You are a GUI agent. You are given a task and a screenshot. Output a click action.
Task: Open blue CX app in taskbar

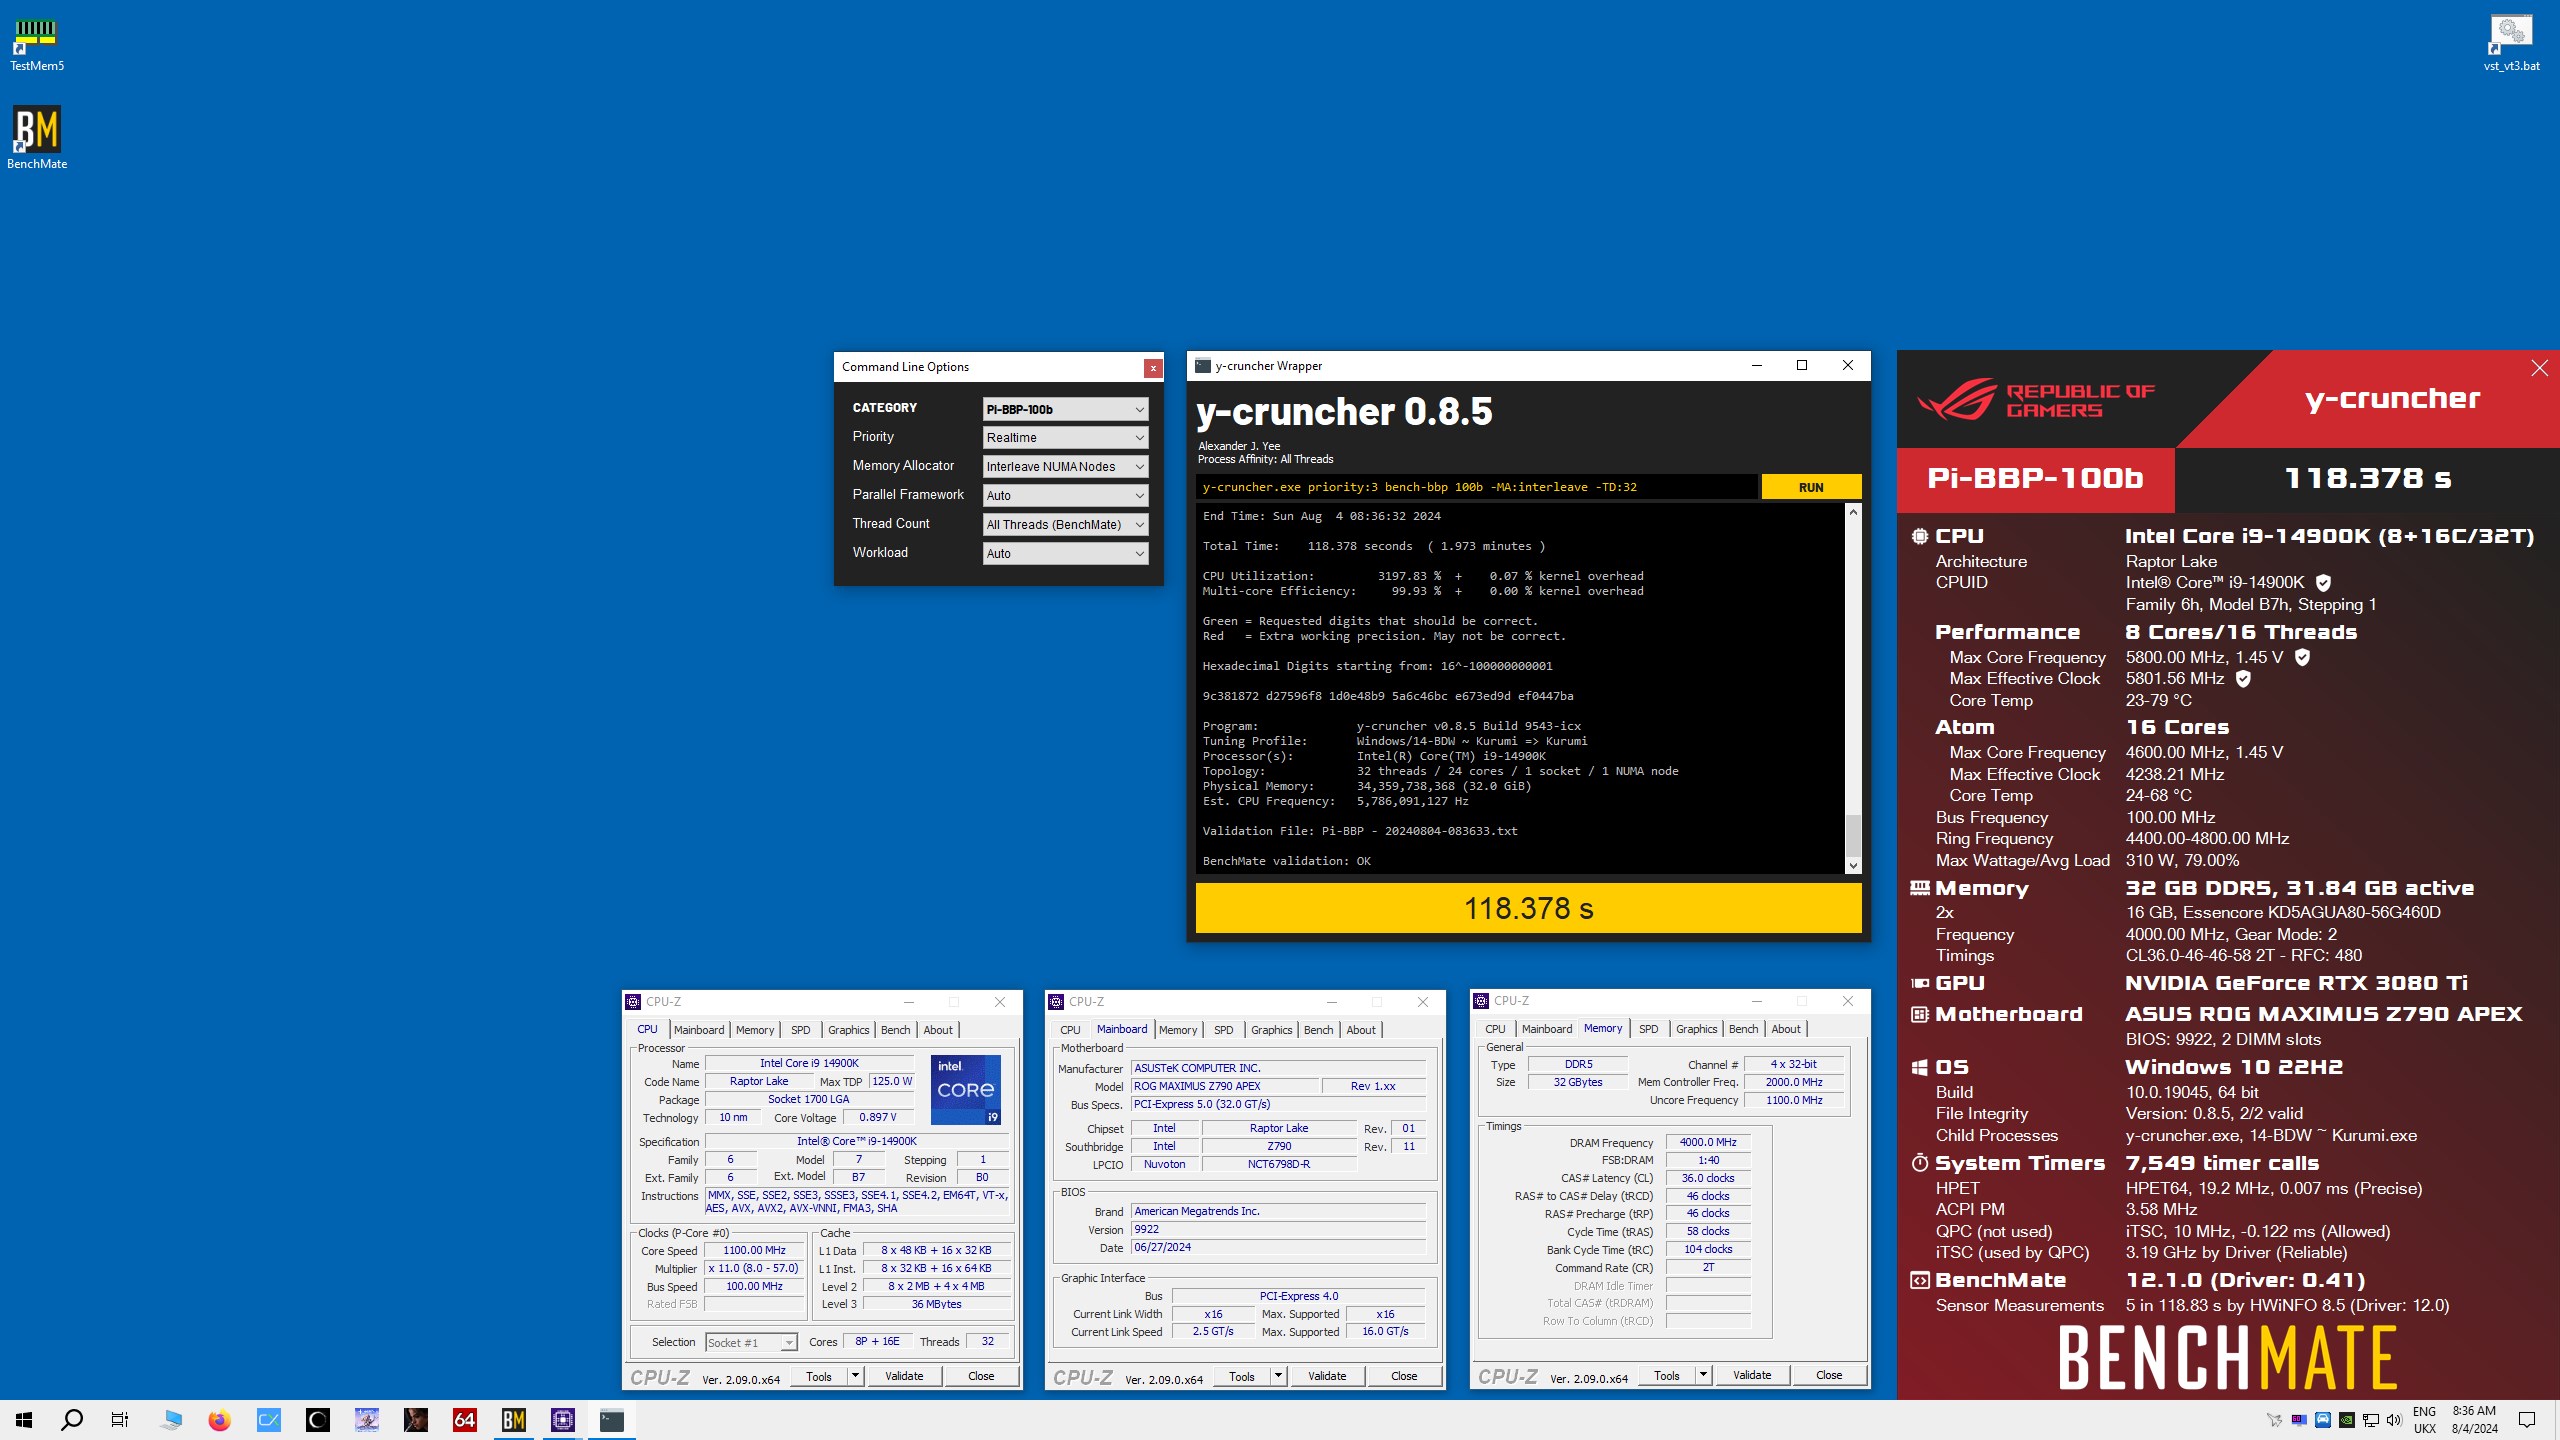[269, 1420]
